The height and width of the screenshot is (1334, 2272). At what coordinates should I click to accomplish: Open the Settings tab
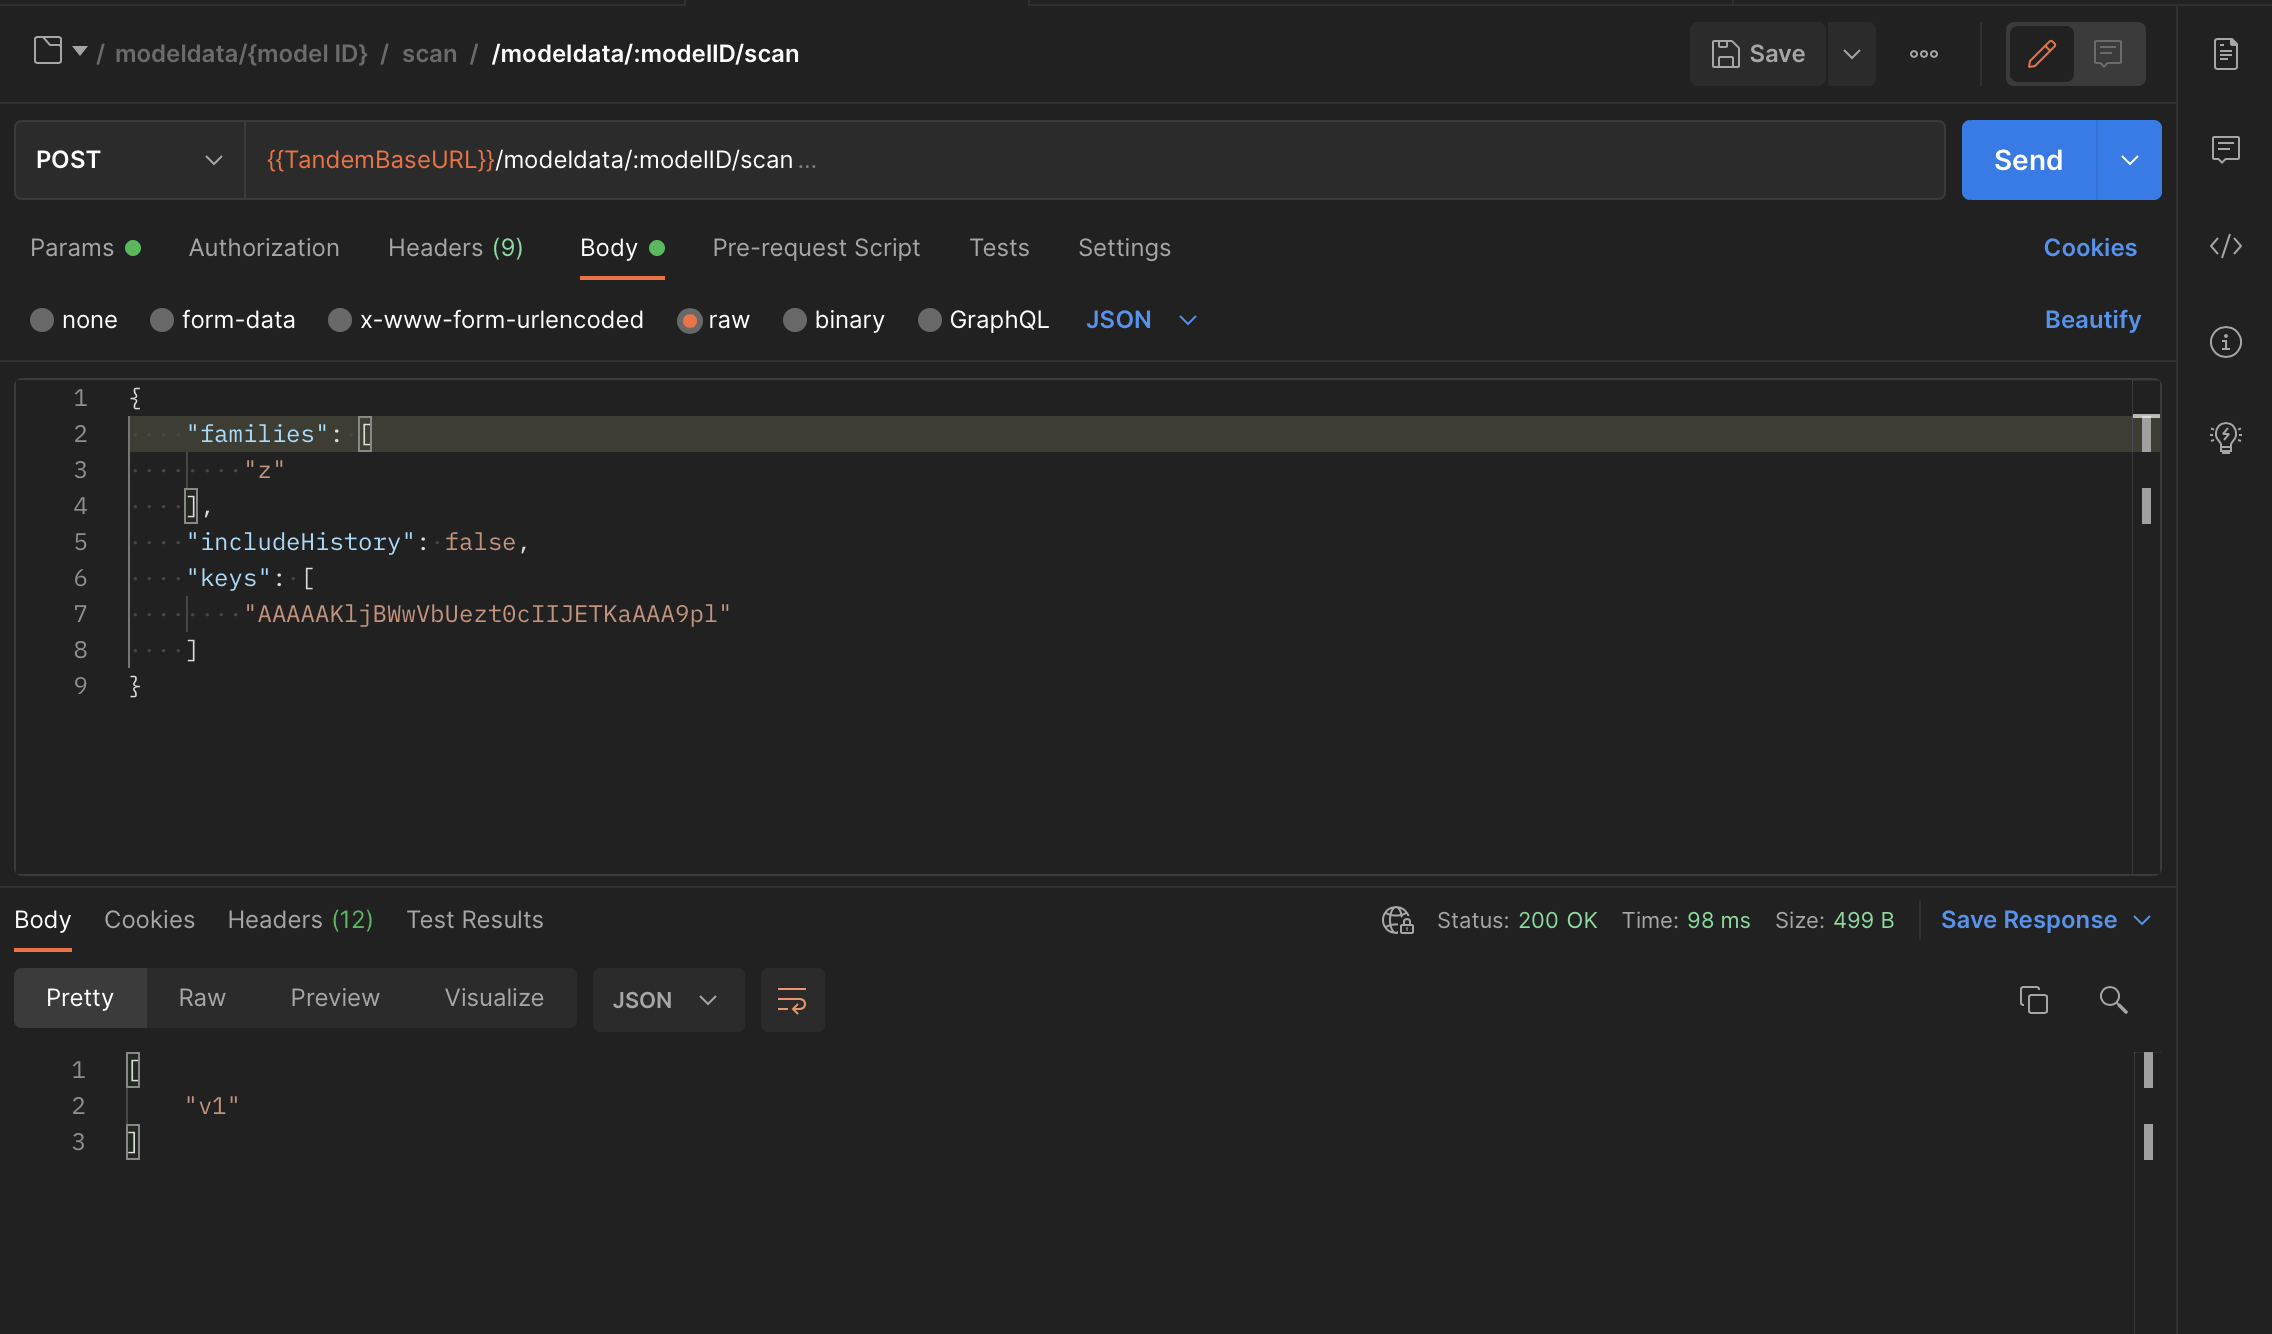1124,248
